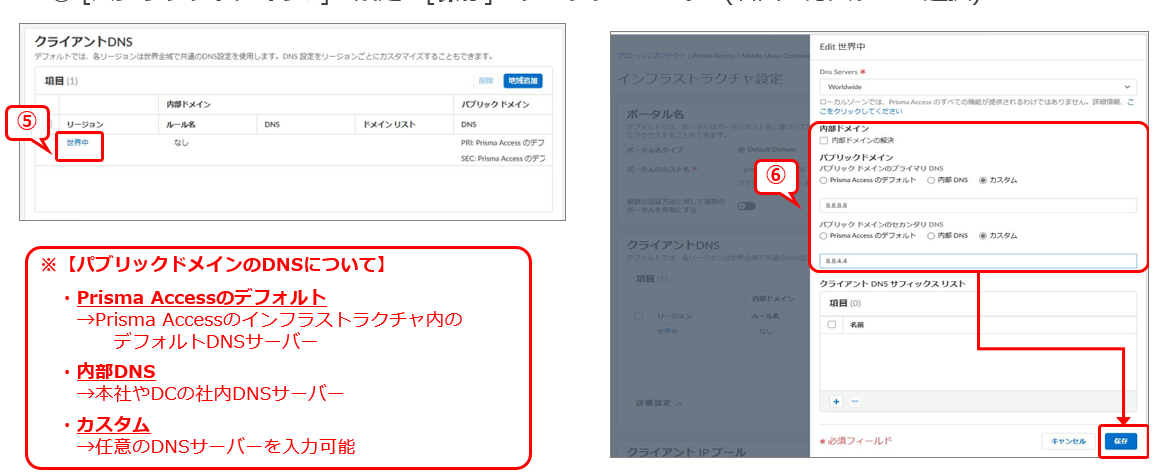Click the 保存 save button
This screenshot has height=474, width=1153.
tap(1120, 441)
